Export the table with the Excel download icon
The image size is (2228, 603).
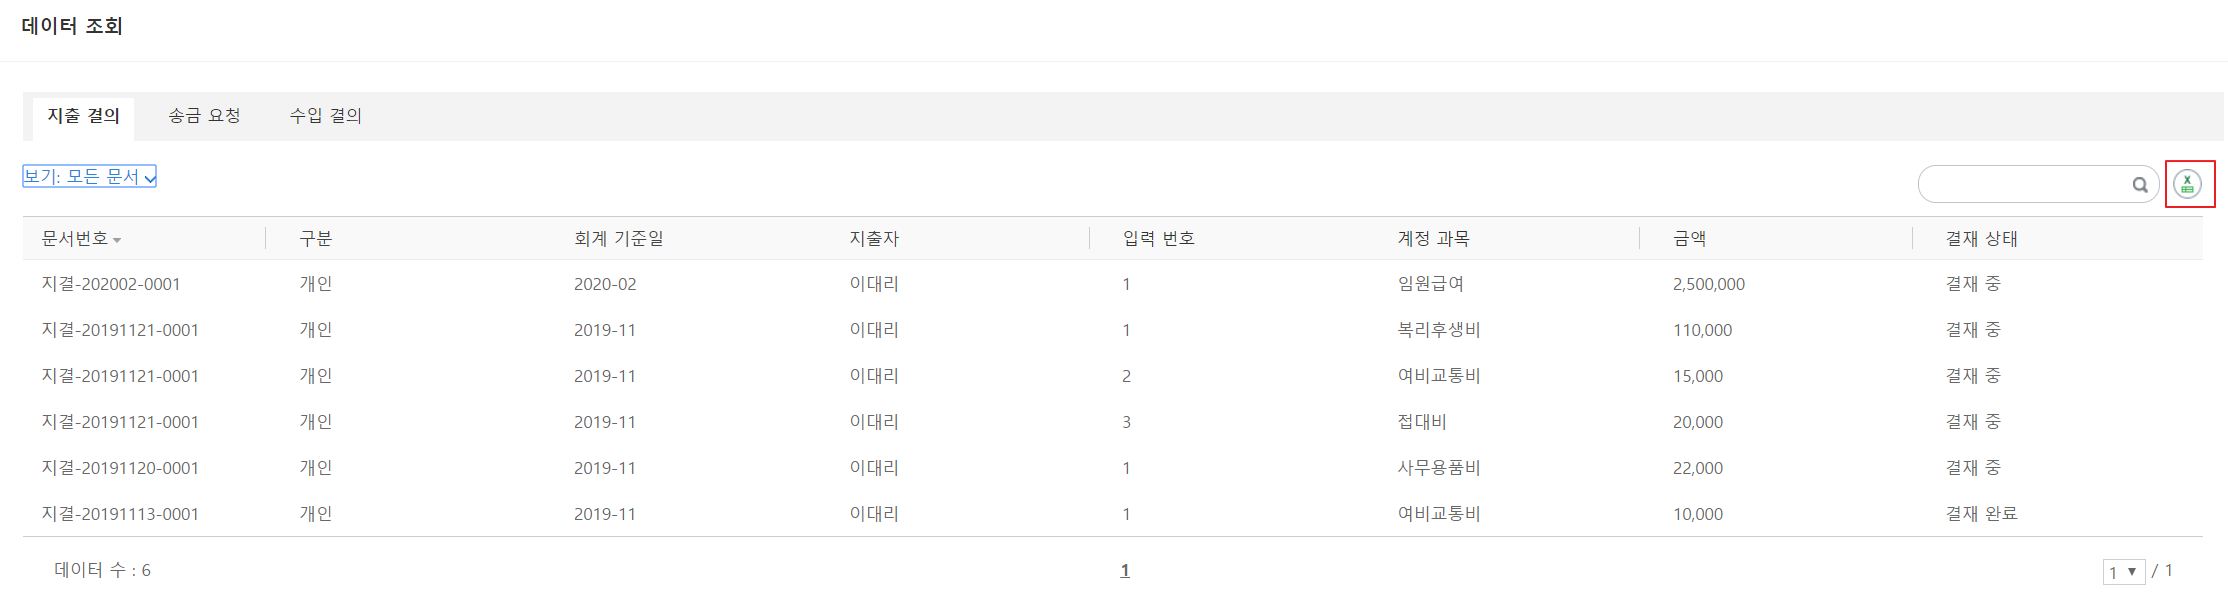tap(2188, 184)
